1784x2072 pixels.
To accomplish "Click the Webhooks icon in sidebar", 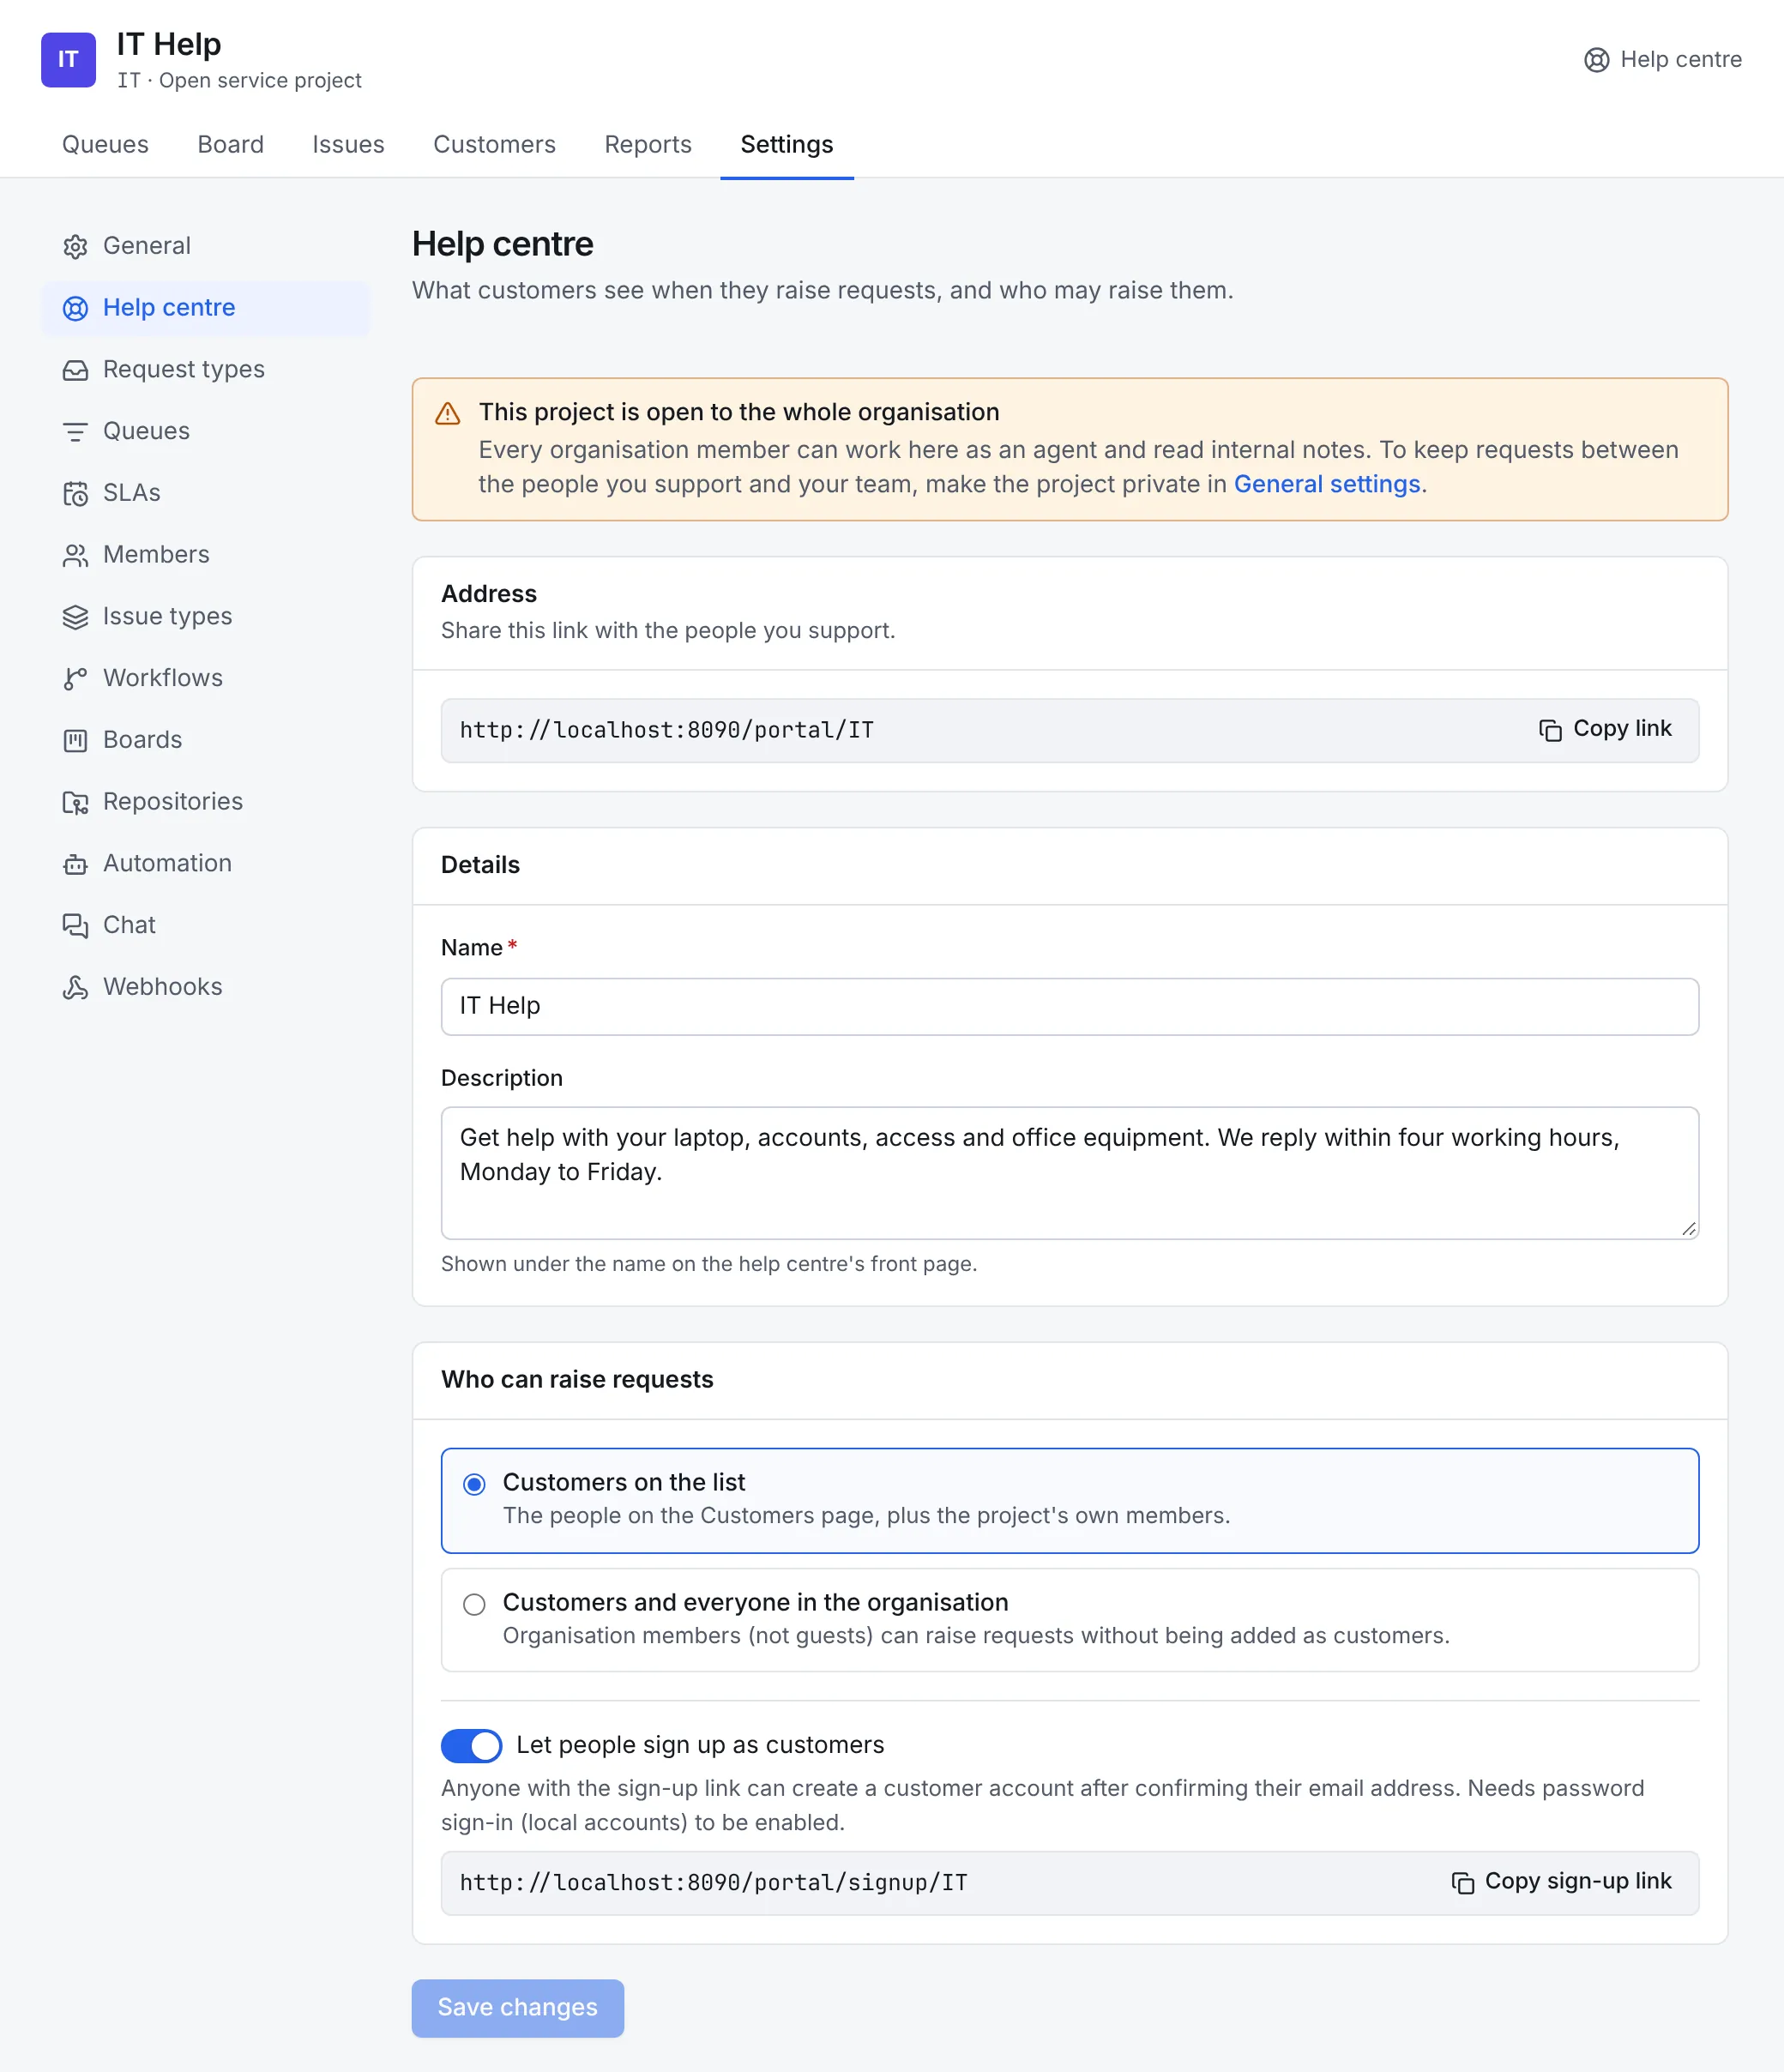I will 75,988.
